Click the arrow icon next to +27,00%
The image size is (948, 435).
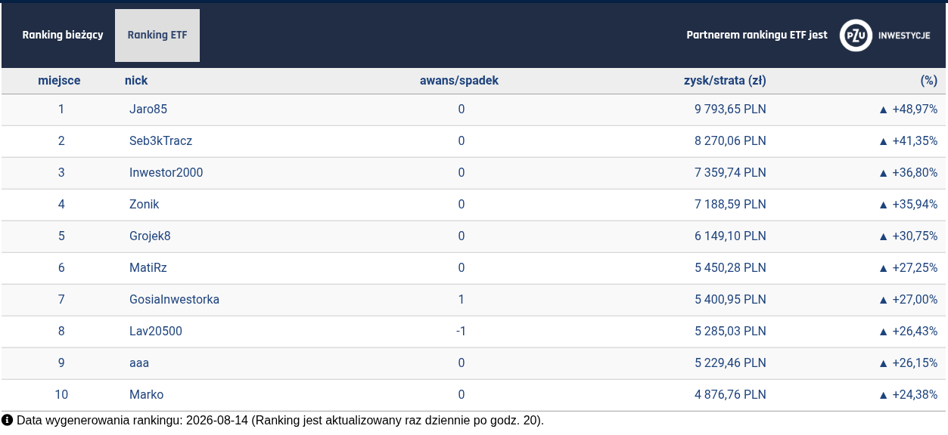click(883, 300)
